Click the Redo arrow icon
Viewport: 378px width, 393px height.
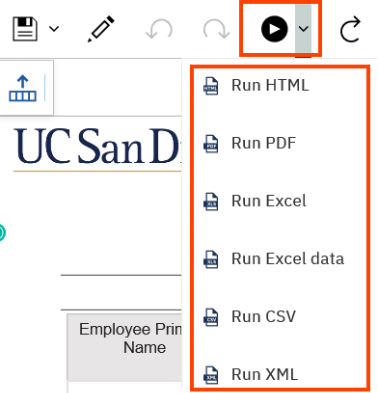coord(216,29)
